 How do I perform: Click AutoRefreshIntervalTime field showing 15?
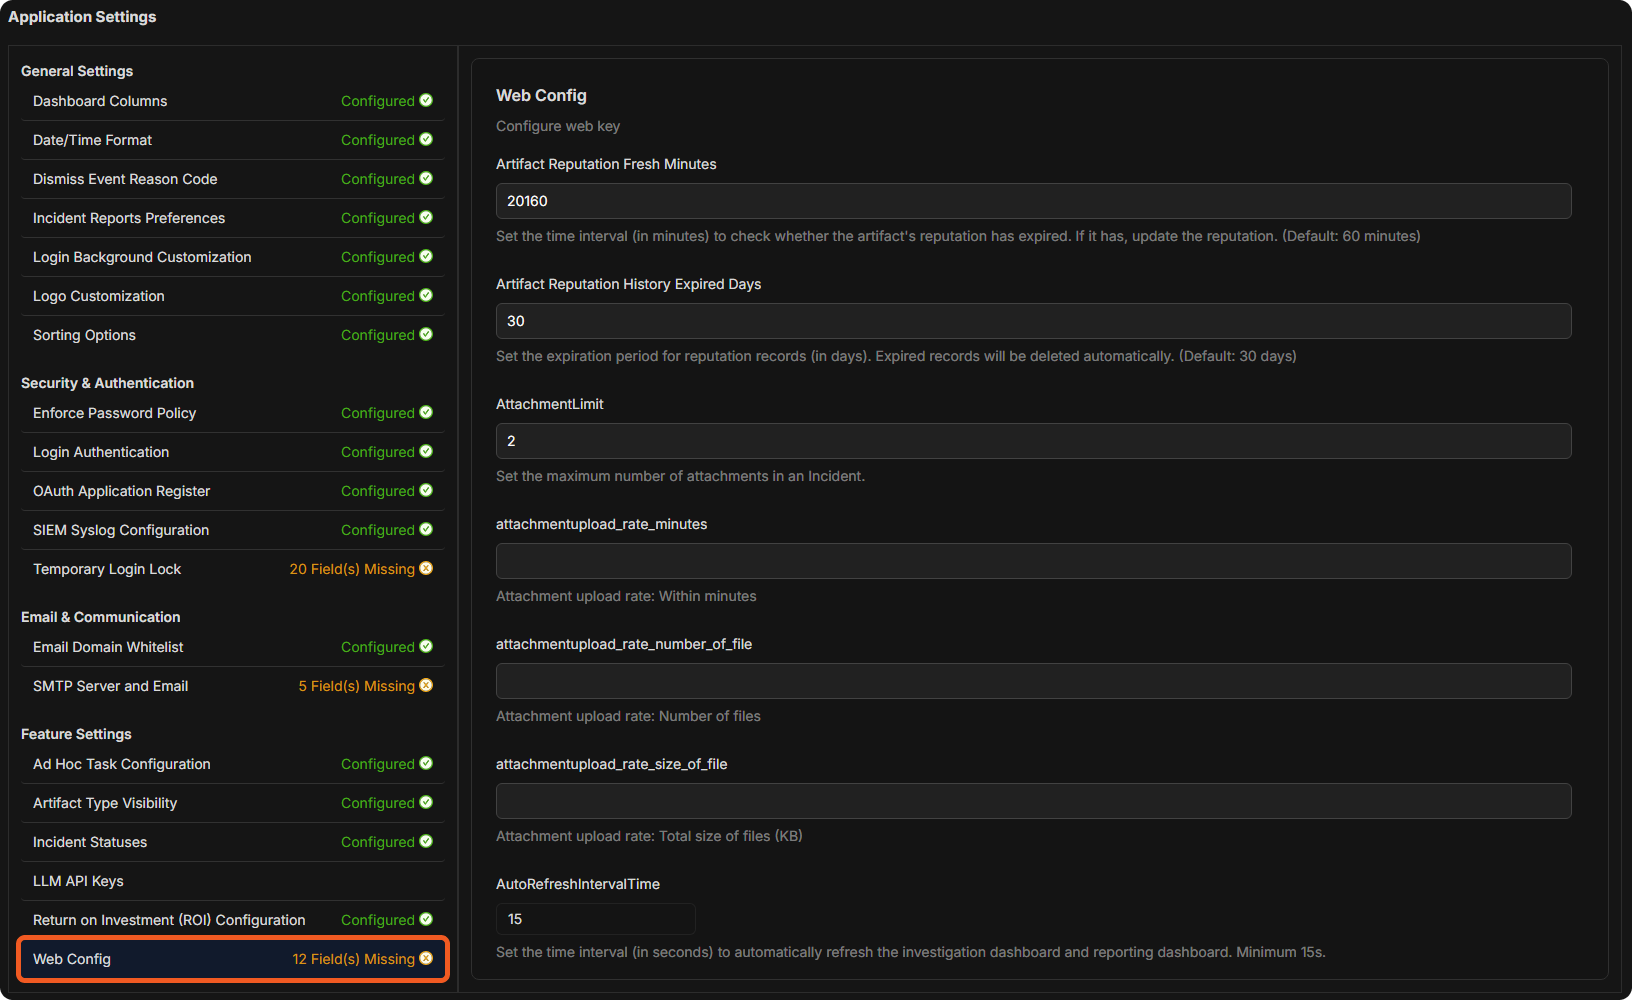[596, 919]
